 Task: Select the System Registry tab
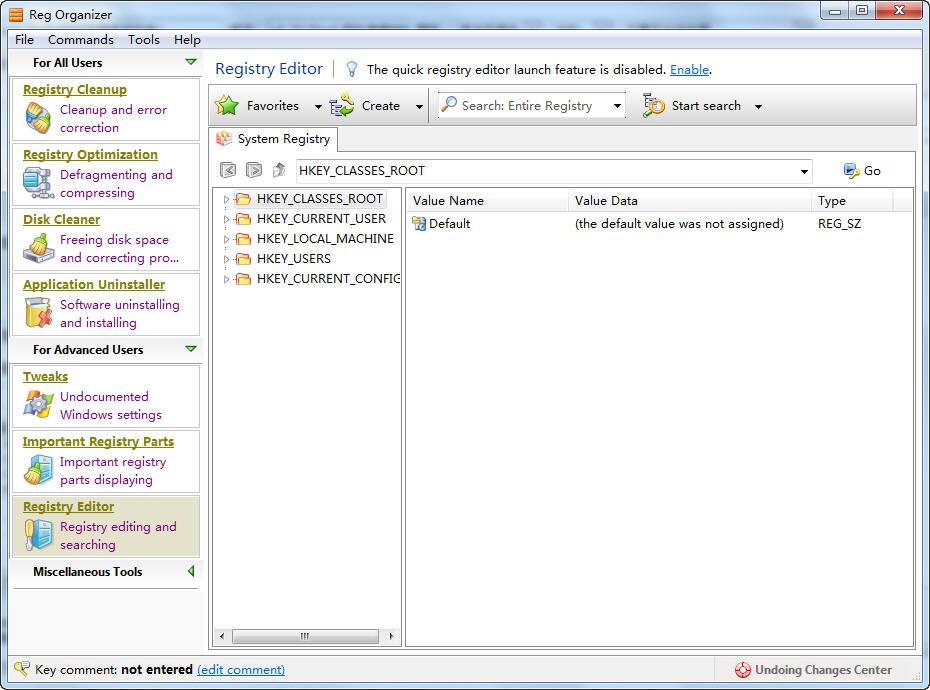point(274,139)
